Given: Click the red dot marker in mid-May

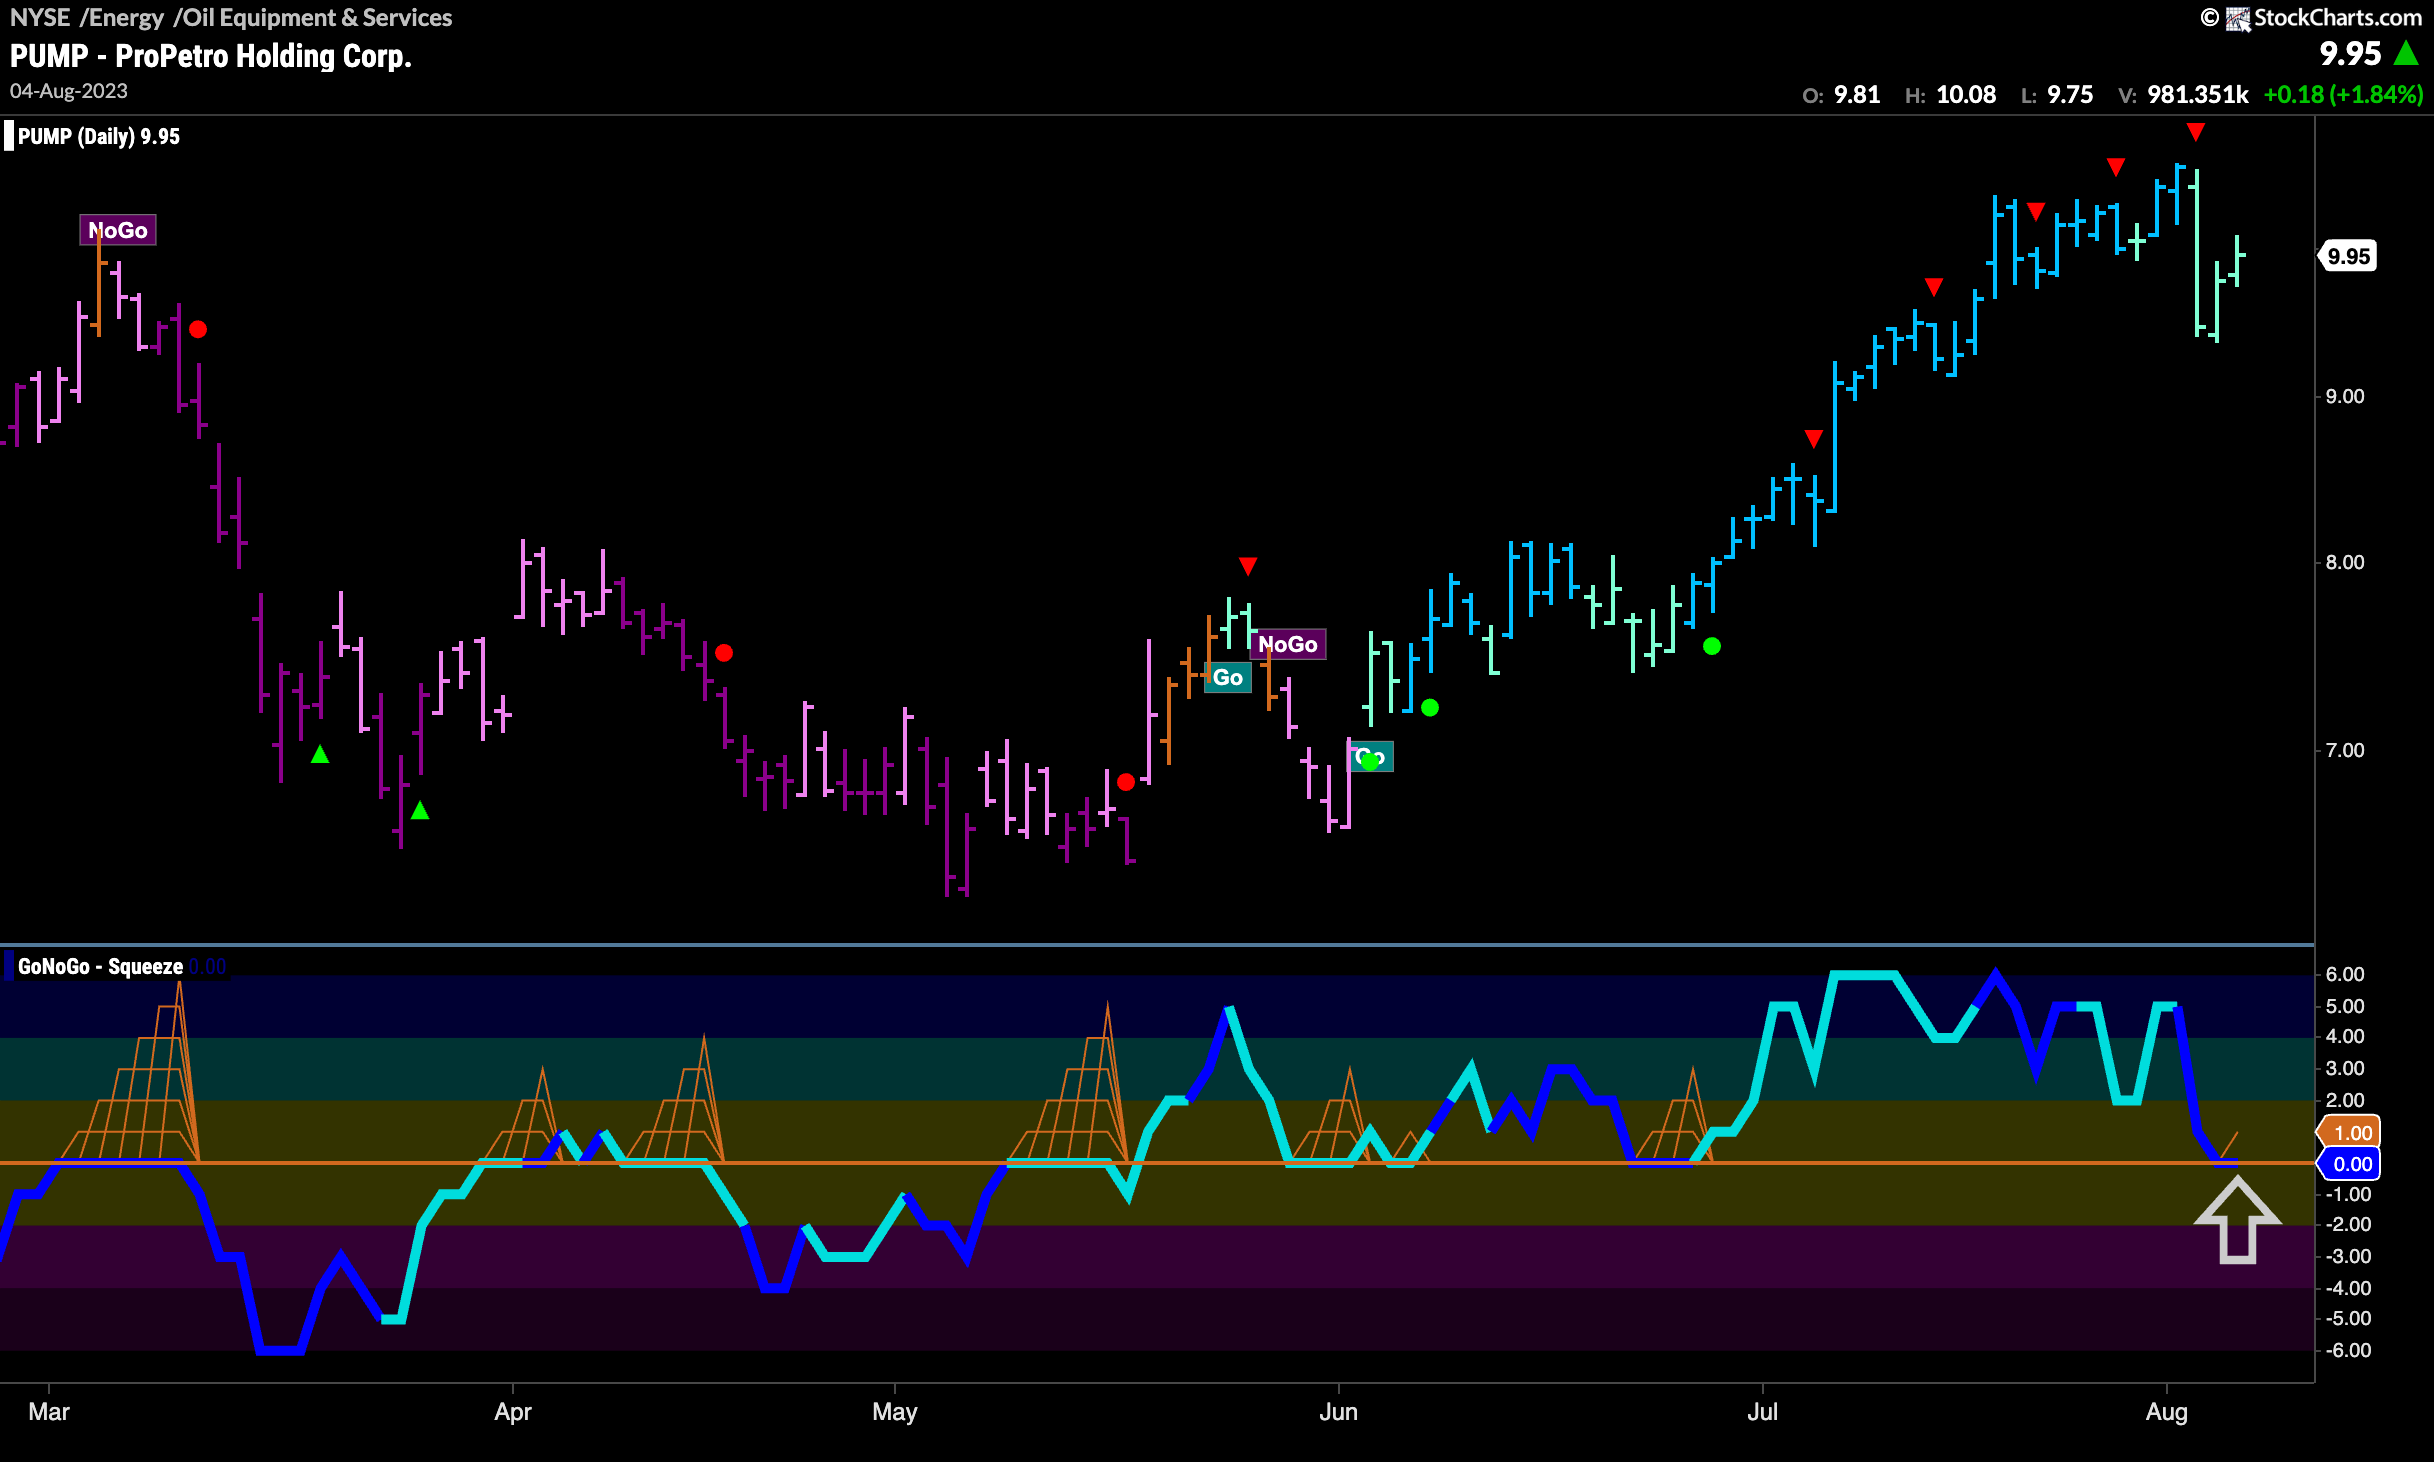Looking at the screenshot, I should coord(1126,782).
